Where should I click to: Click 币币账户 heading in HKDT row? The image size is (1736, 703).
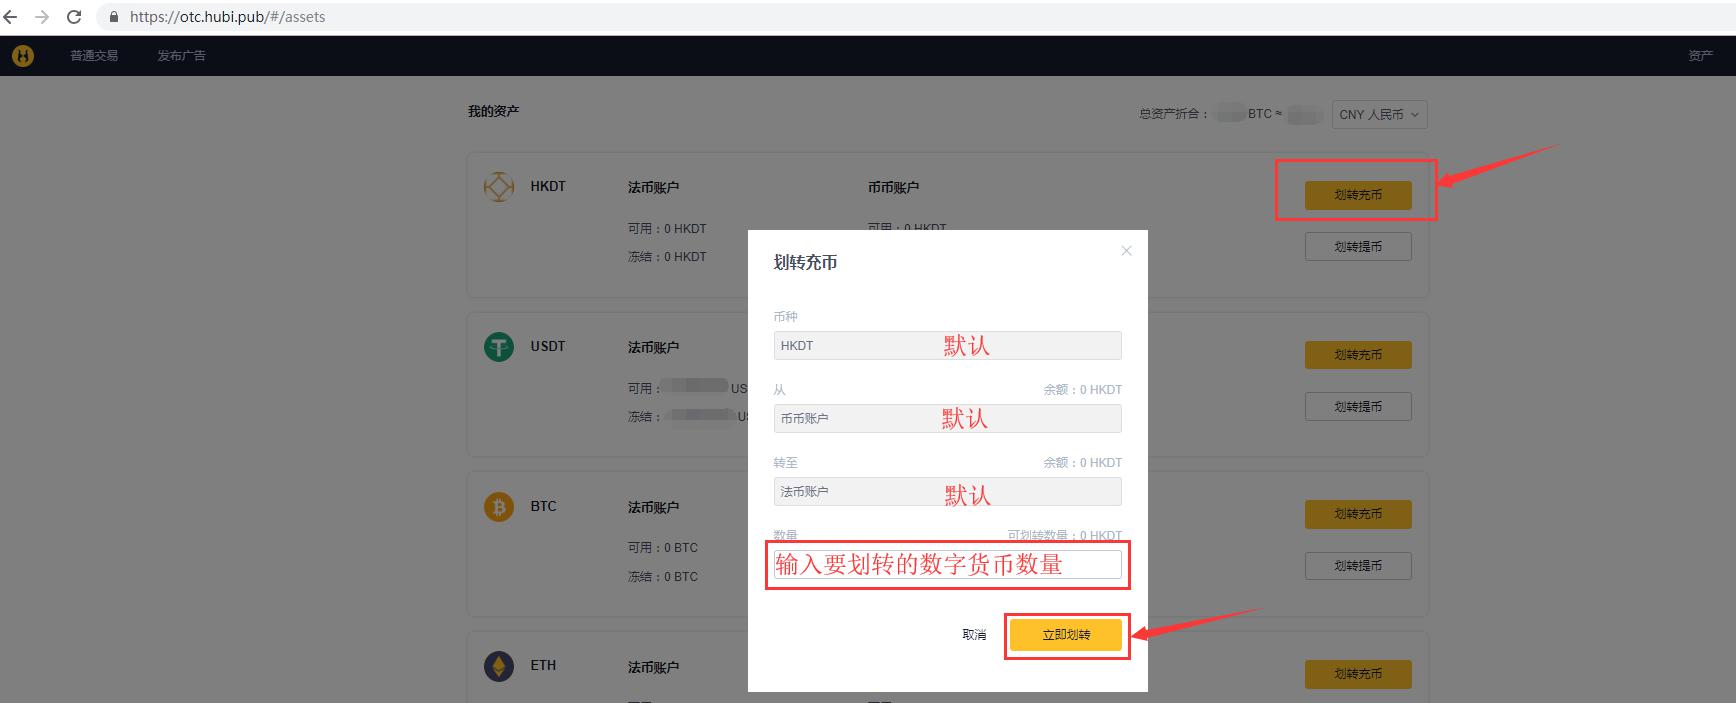(893, 187)
